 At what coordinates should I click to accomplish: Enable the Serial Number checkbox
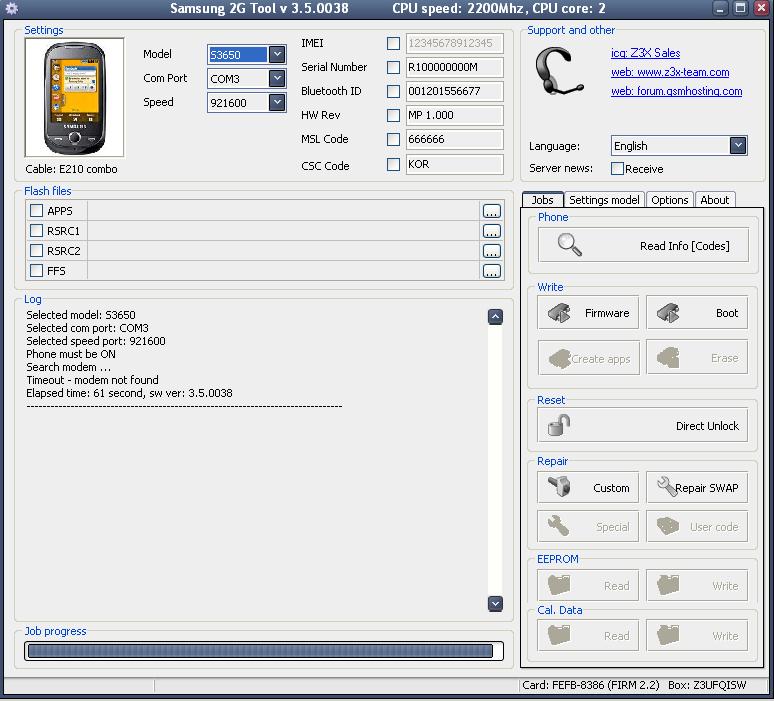(x=393, y=67)
